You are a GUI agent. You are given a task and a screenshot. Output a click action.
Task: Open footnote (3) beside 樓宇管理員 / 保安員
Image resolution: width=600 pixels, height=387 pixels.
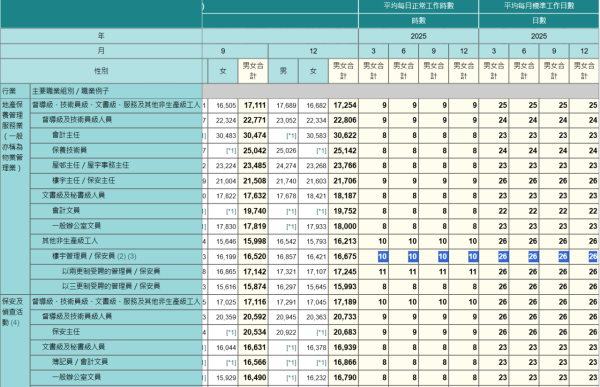(x=132, y=256)
